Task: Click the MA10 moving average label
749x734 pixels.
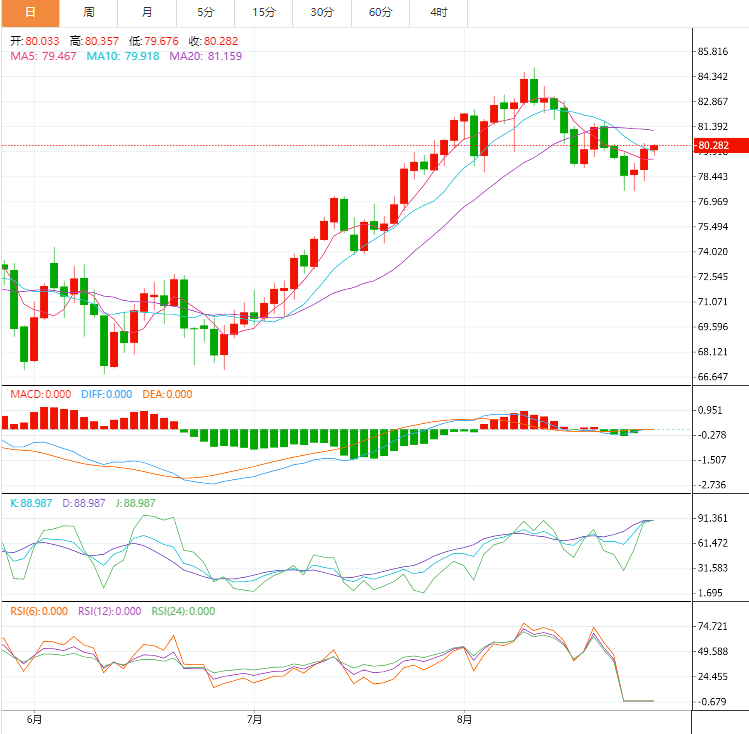Action: pos(123,56)
